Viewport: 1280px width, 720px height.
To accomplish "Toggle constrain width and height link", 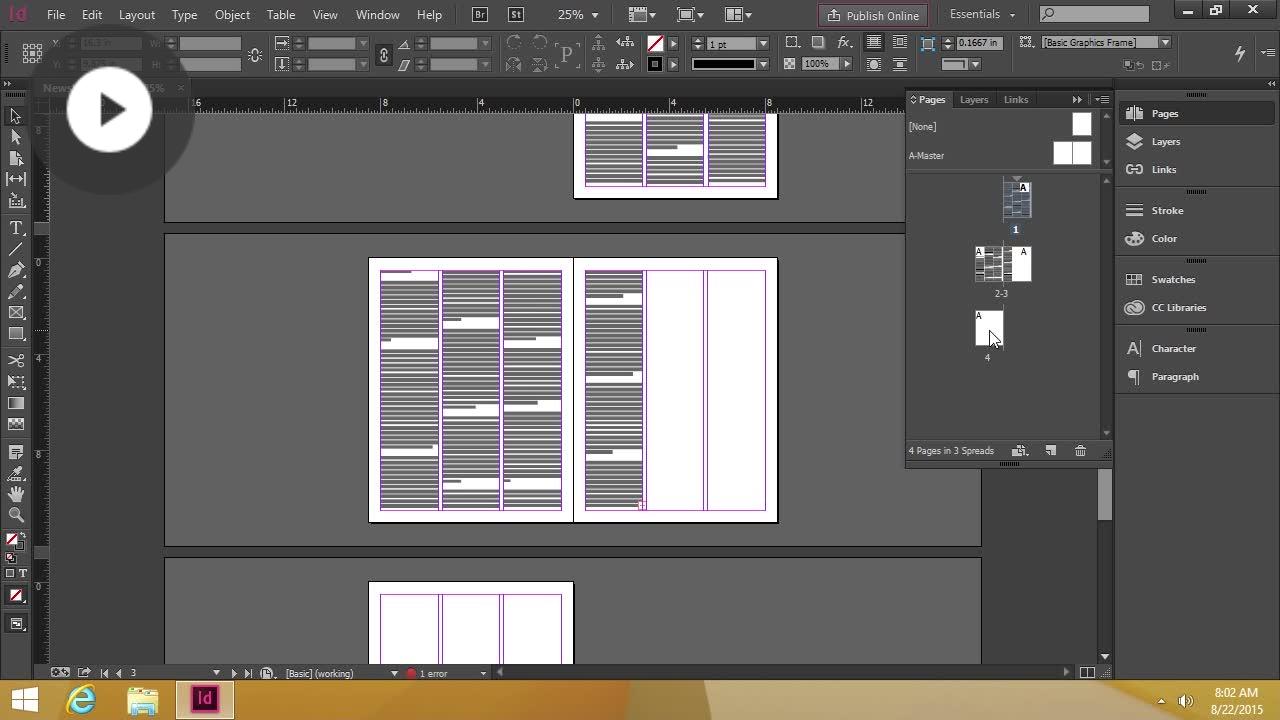I will click(x=255, y=54).
